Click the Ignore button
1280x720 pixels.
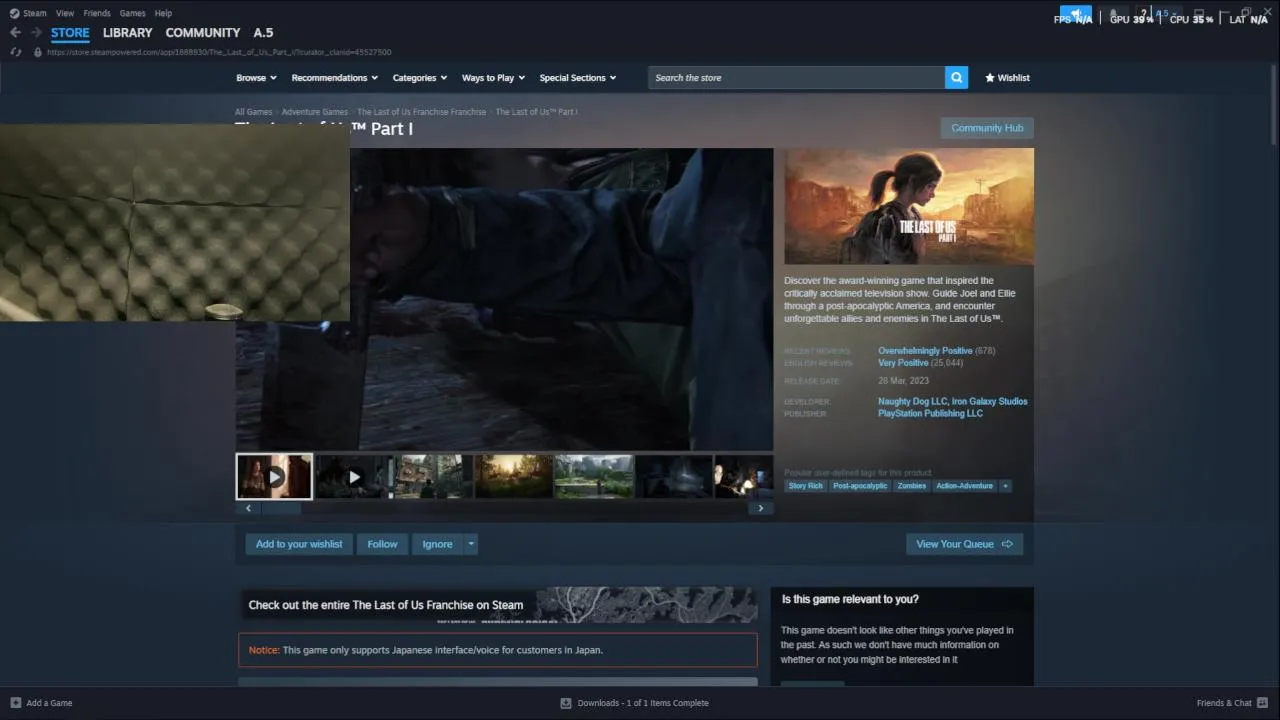(x=437, y=544)
